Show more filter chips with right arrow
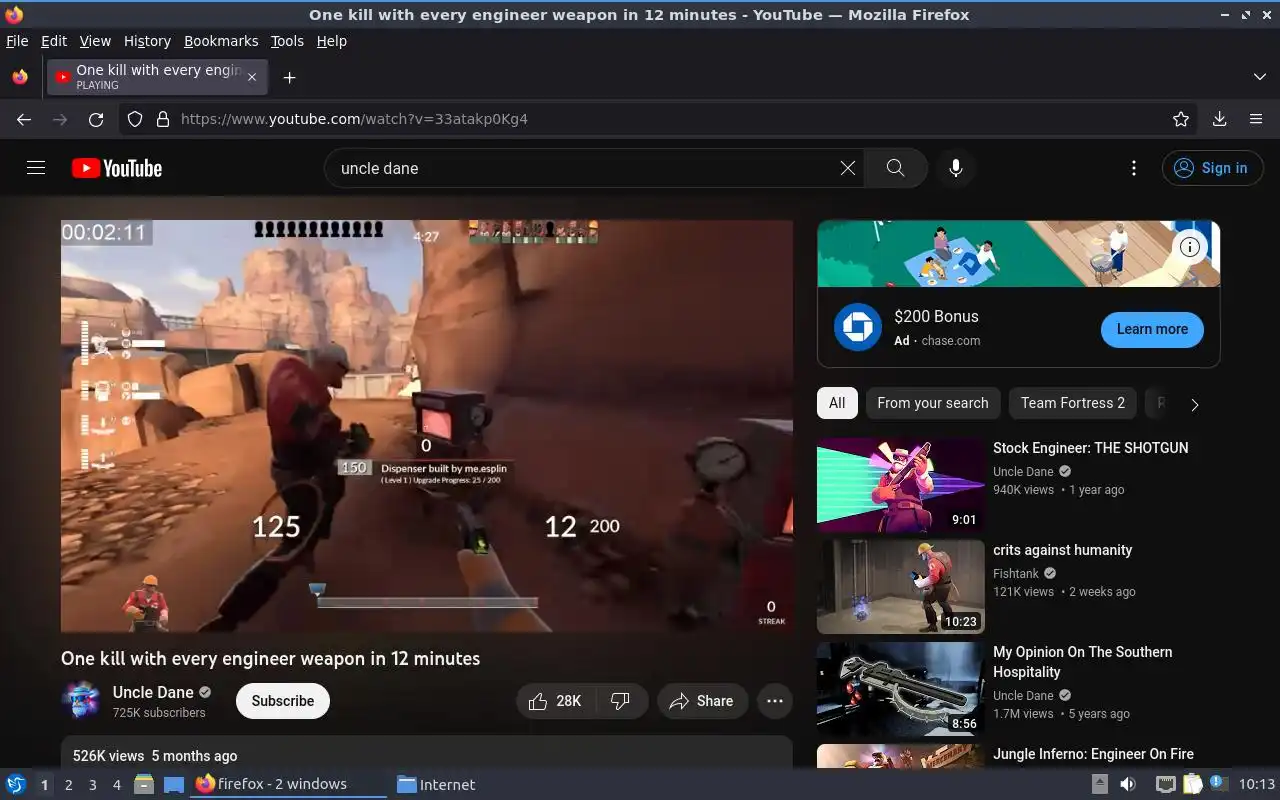This screenshot has height=800, width=1280. pos(1194,404)
